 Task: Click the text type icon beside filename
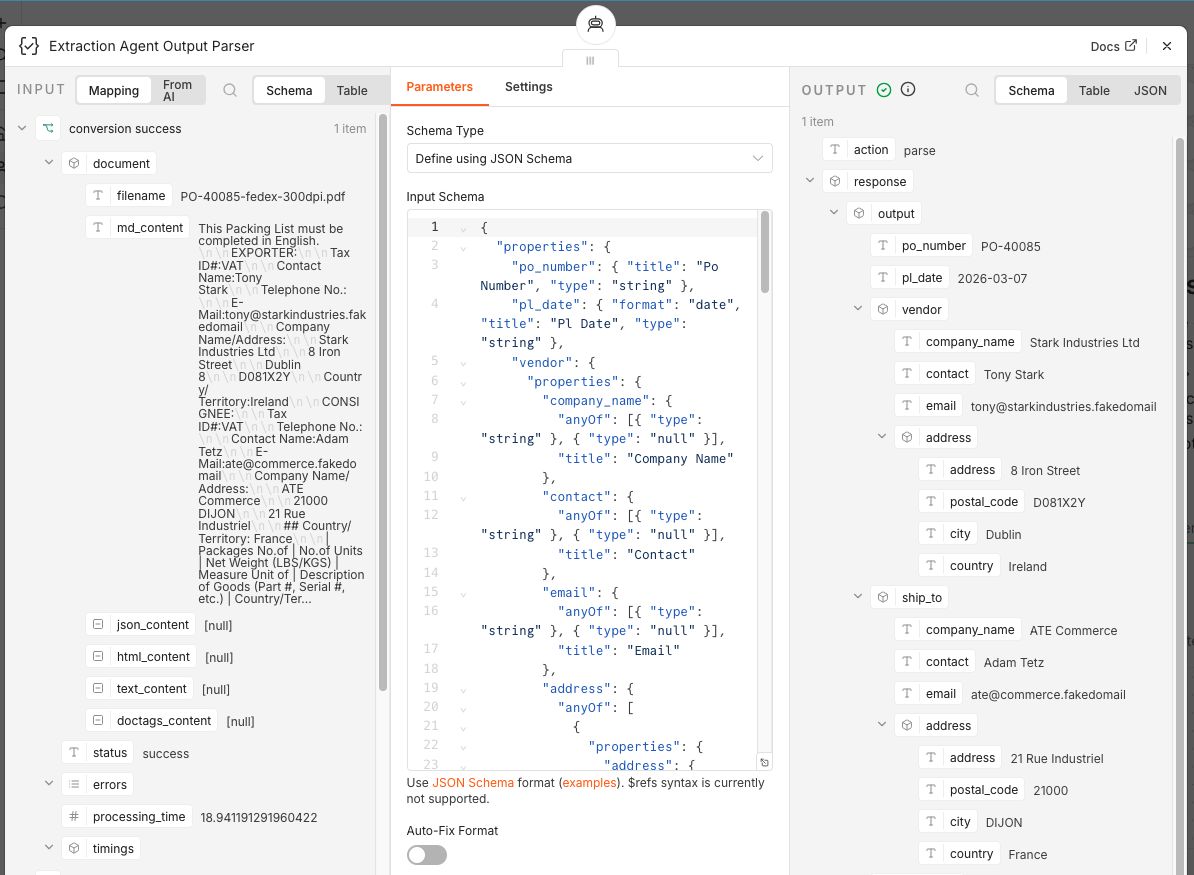click(97, 196)
